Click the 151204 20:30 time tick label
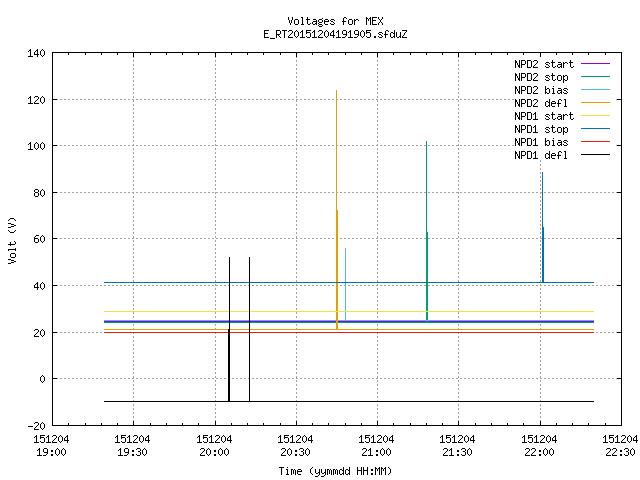This screenshot has height=480, width=640. (x=295, y=446)
